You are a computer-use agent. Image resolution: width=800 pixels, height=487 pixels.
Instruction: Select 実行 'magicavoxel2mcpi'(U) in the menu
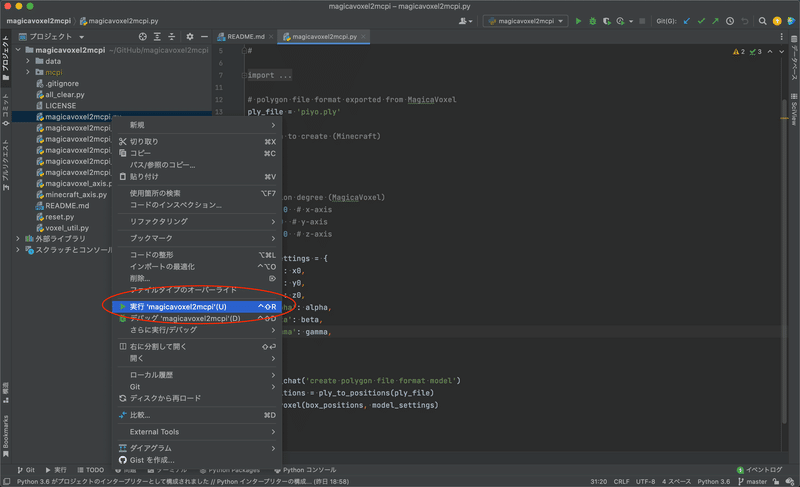click(x=197, y=306)
